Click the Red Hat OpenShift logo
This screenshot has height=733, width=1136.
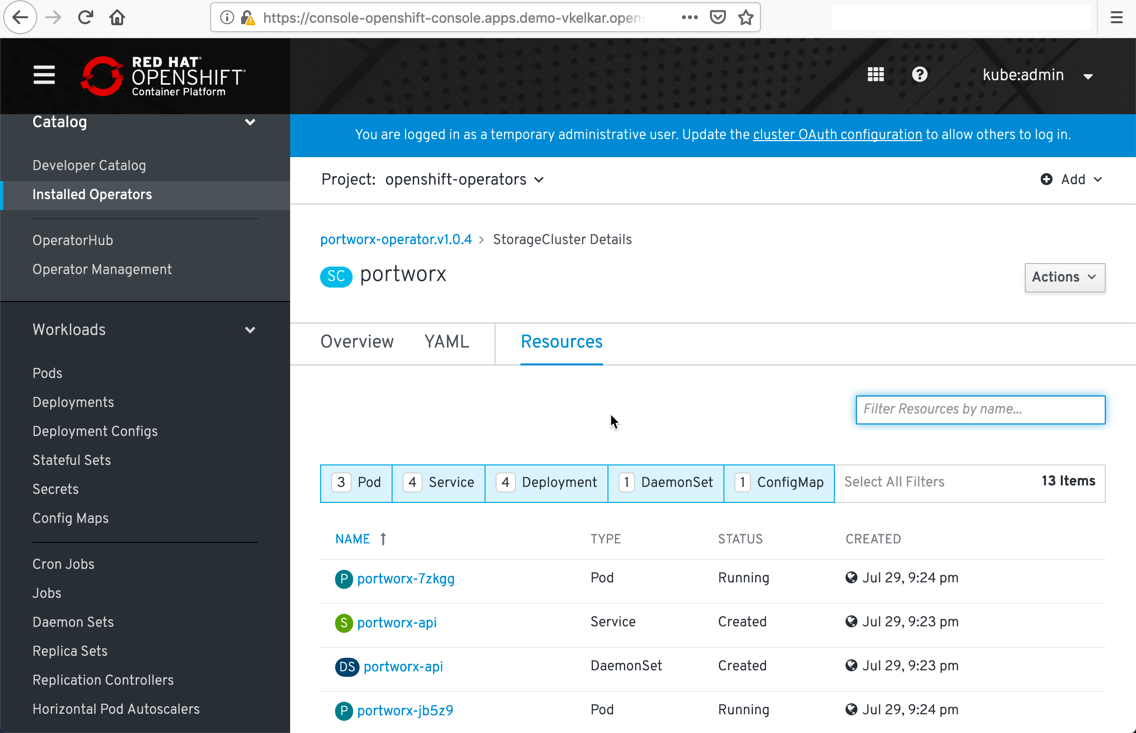point(163,76)
